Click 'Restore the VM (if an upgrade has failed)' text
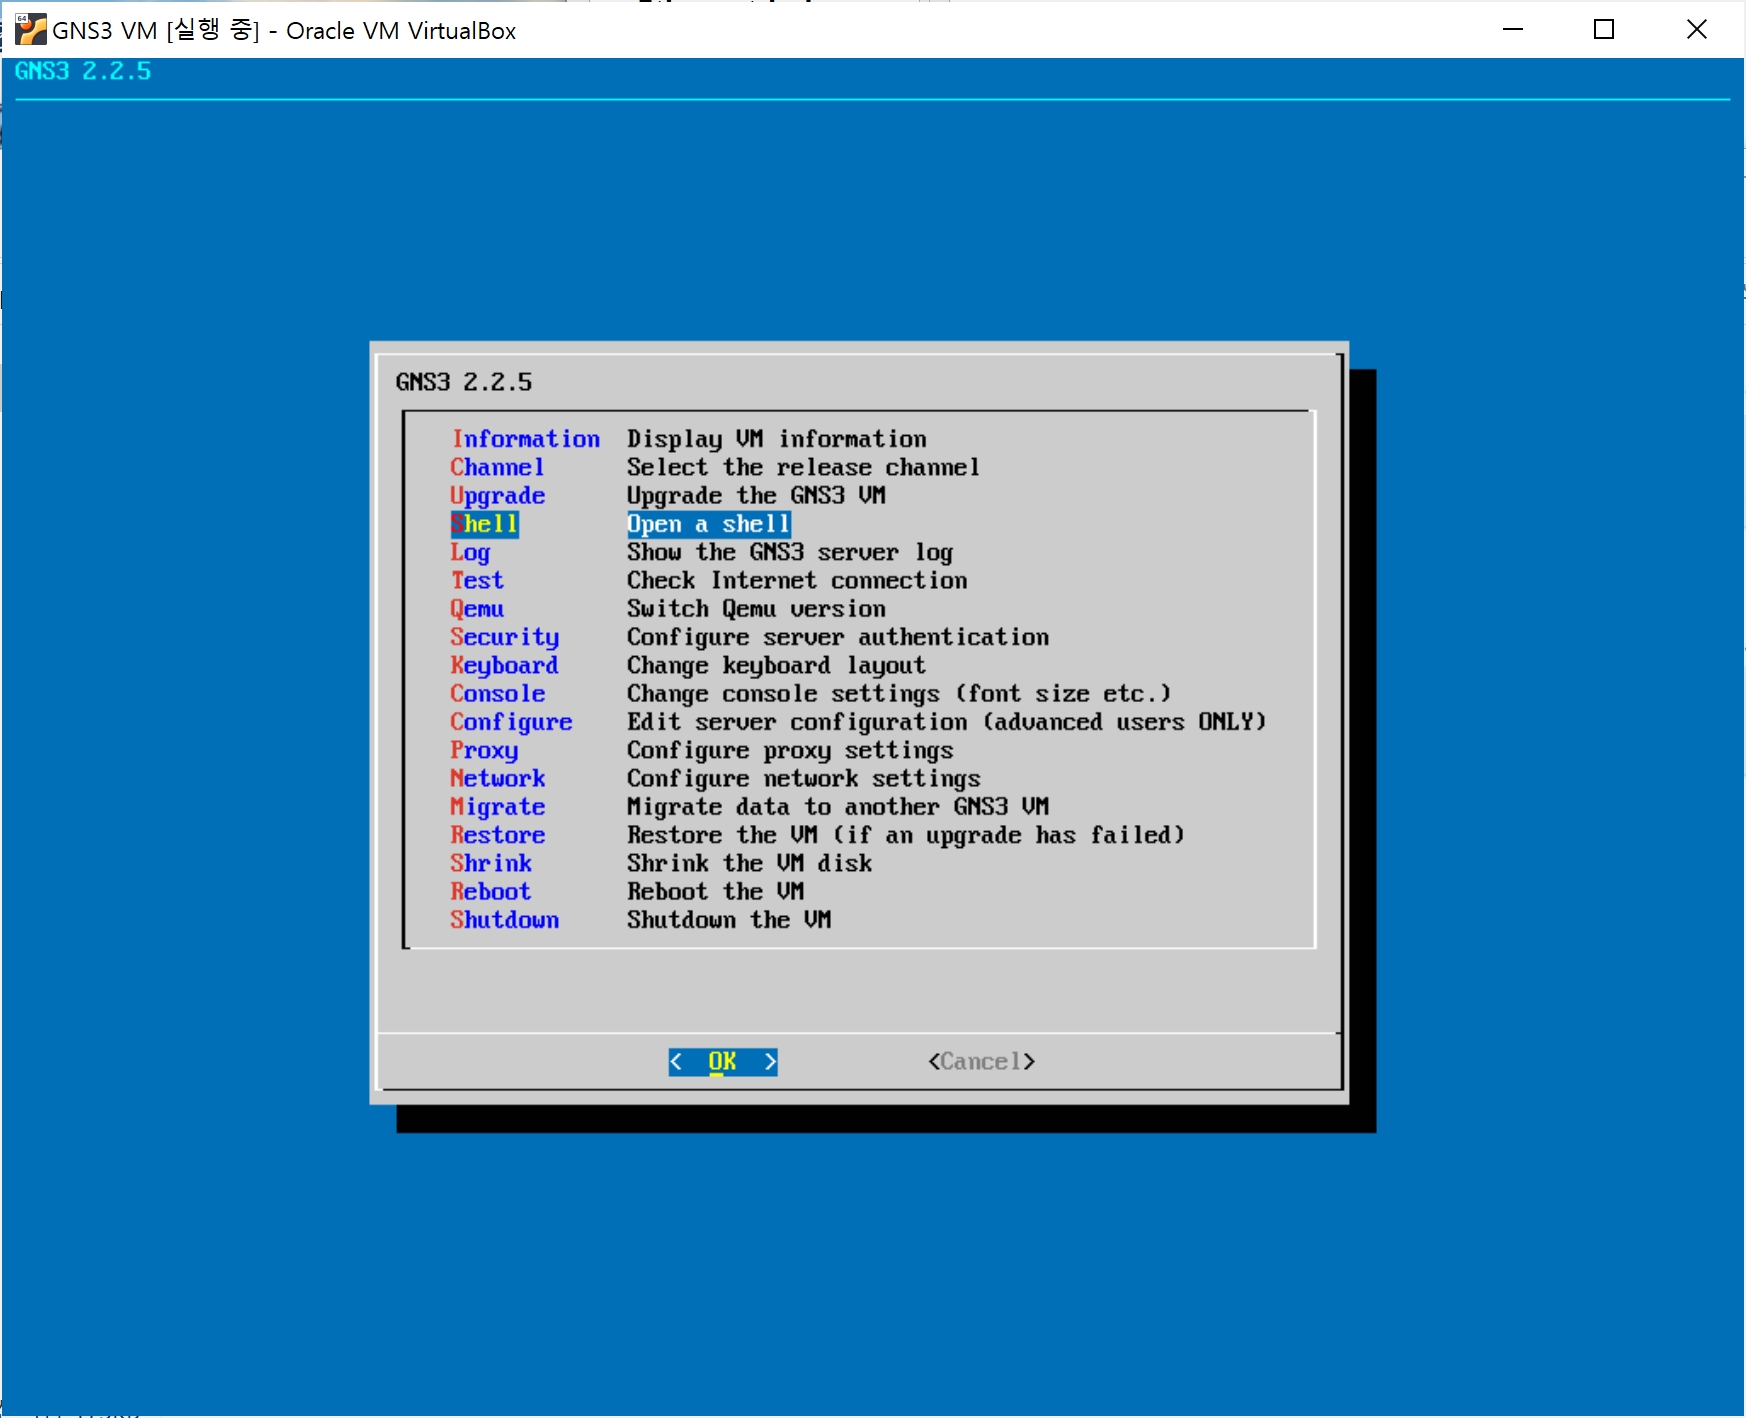The image size is (1746, 1418). pos(906,835)
